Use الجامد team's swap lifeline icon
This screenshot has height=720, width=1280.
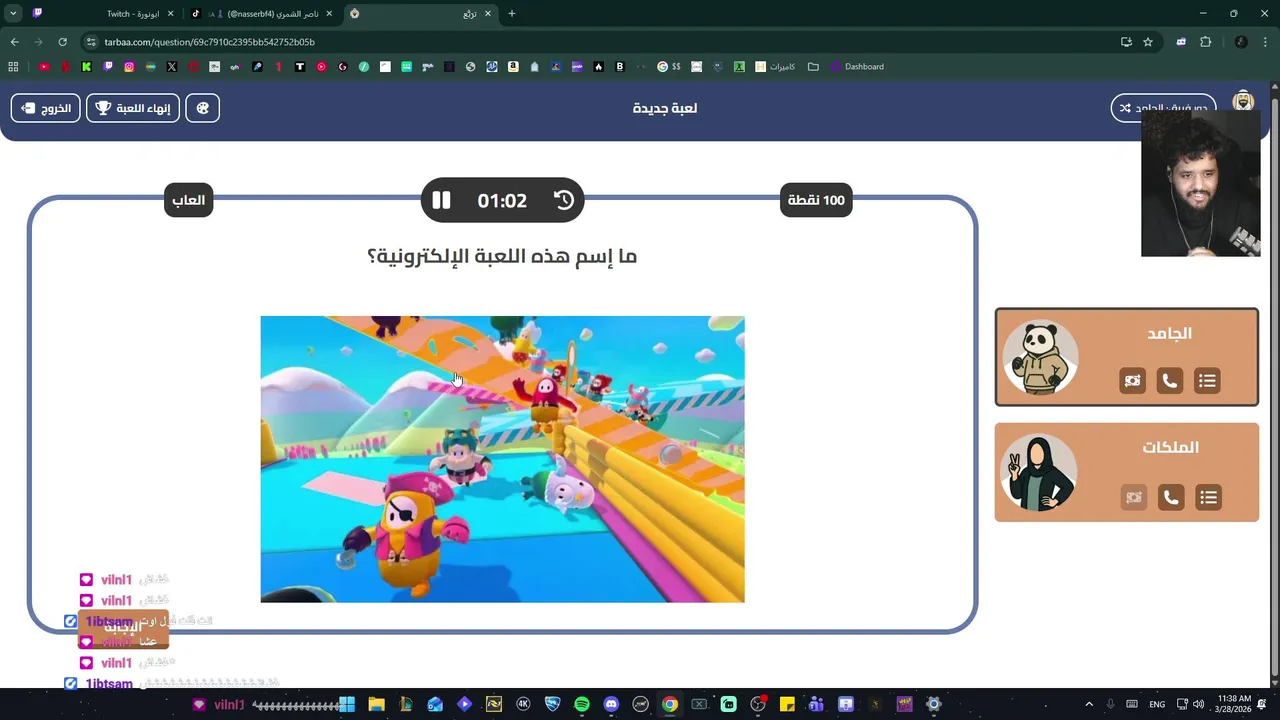click(x=1132, y=381)
